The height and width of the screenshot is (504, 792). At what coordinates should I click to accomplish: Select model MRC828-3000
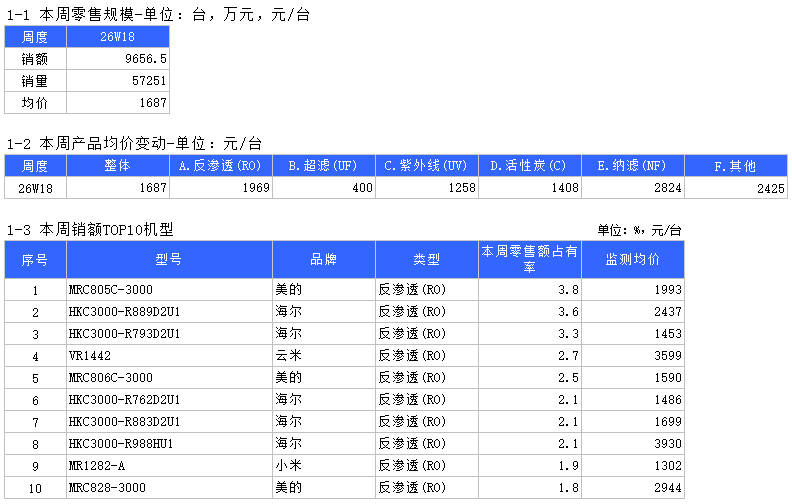click(107, 488)
